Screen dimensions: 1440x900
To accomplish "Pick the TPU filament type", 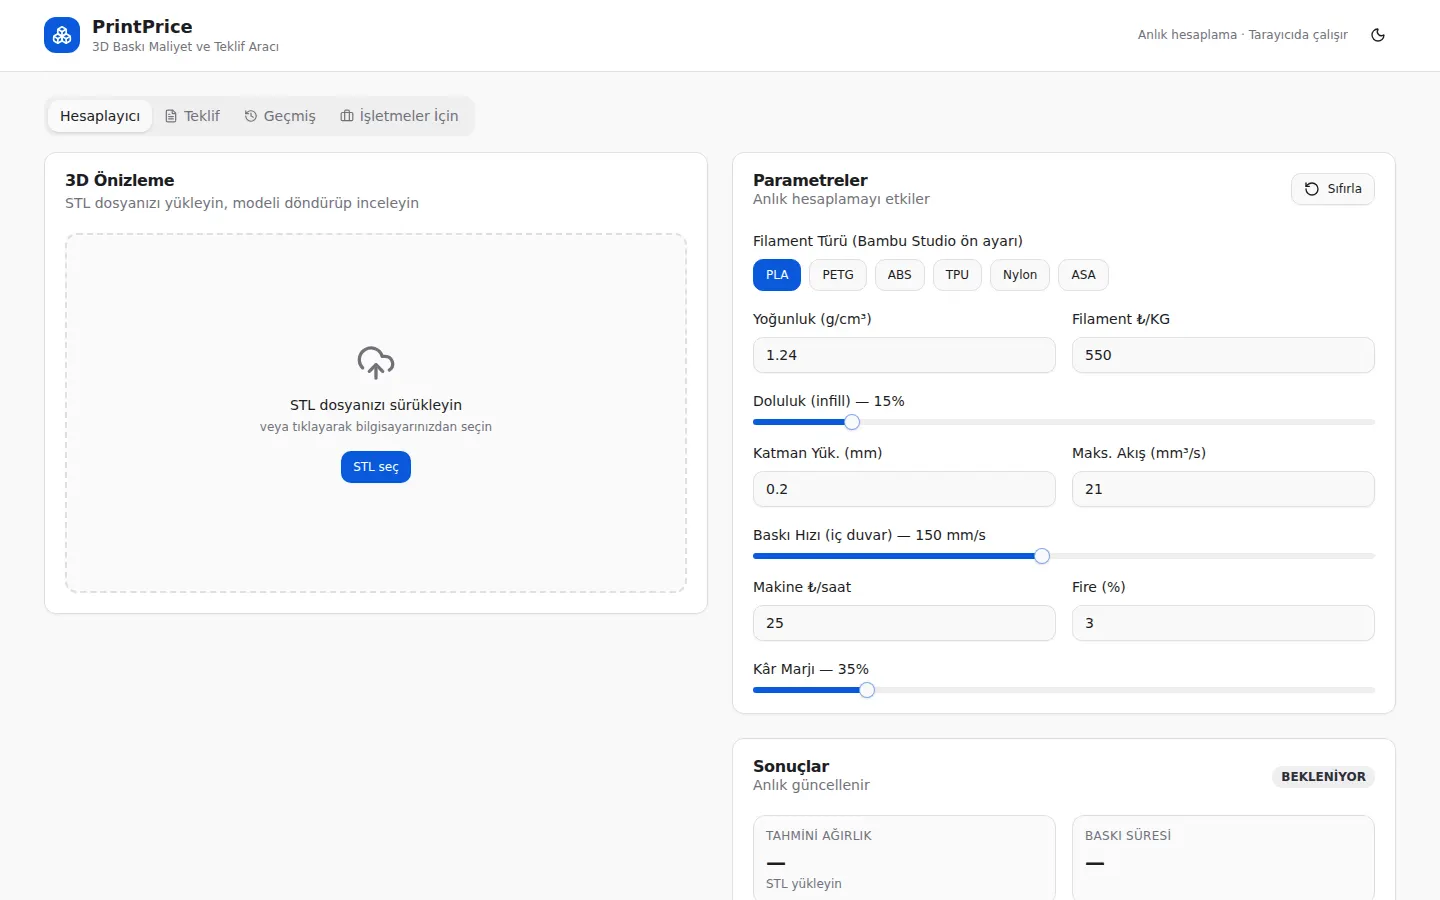I will point(957,275).
